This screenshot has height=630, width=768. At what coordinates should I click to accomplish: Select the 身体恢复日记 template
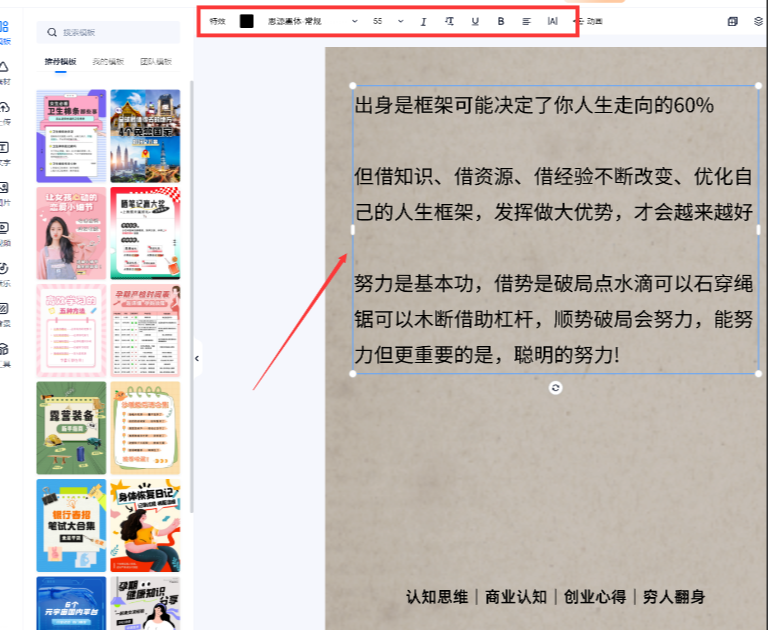click(x=145, y=526)
